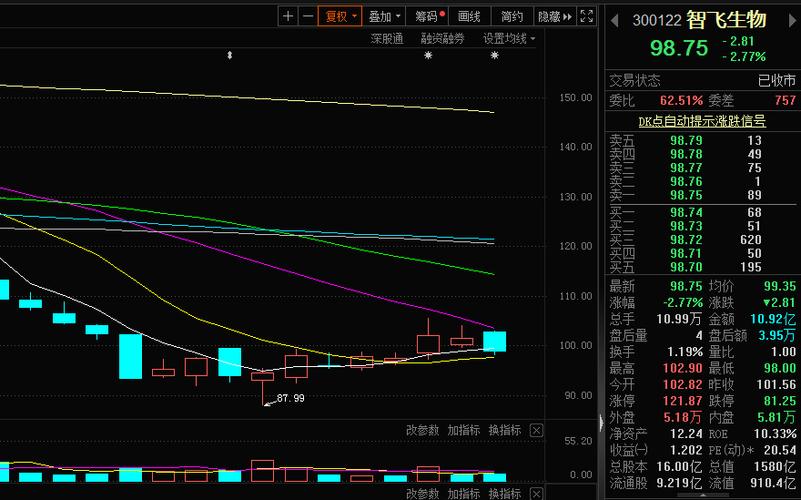Screen dimensions: 801x500
Task: Click 买五 price 98.70
Action: pyautogui.click(x=686, y=267)
